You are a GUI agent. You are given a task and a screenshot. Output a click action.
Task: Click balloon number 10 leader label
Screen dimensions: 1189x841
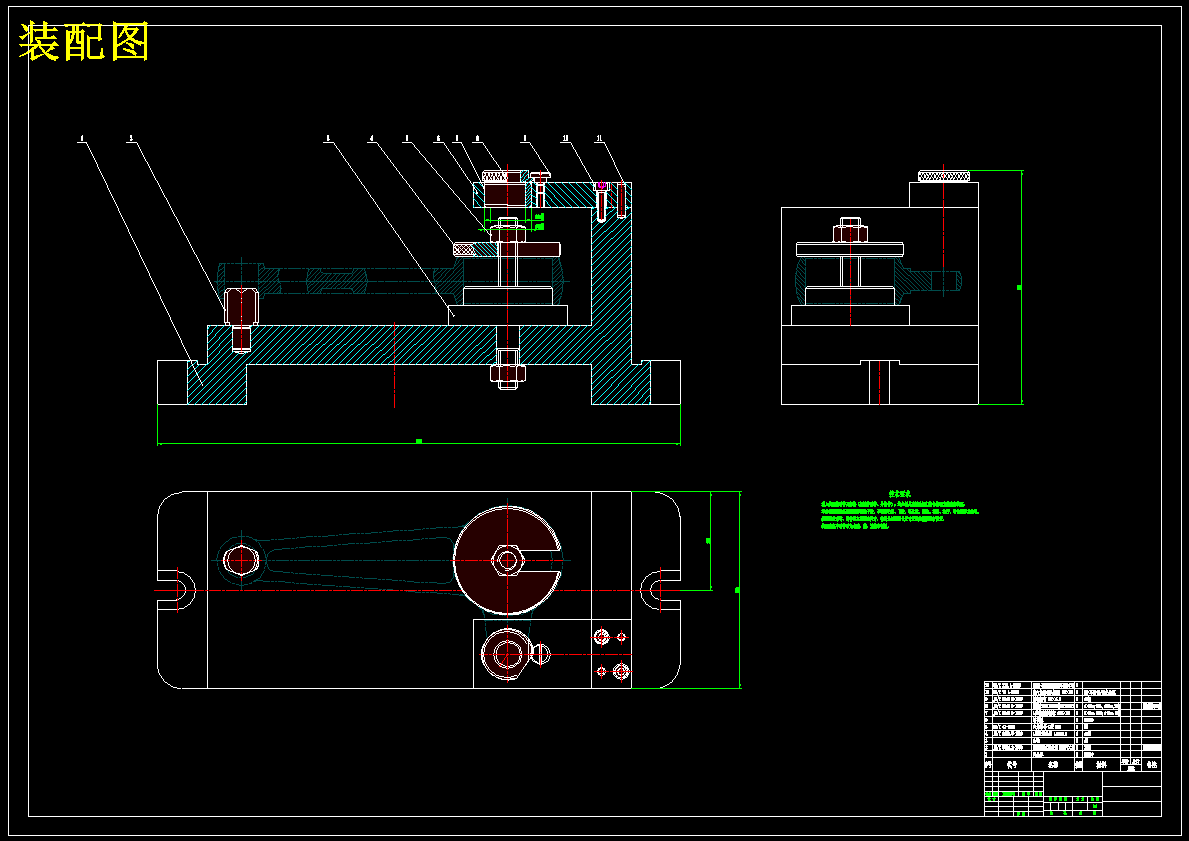pyautogui.click(x=565, y=139)
